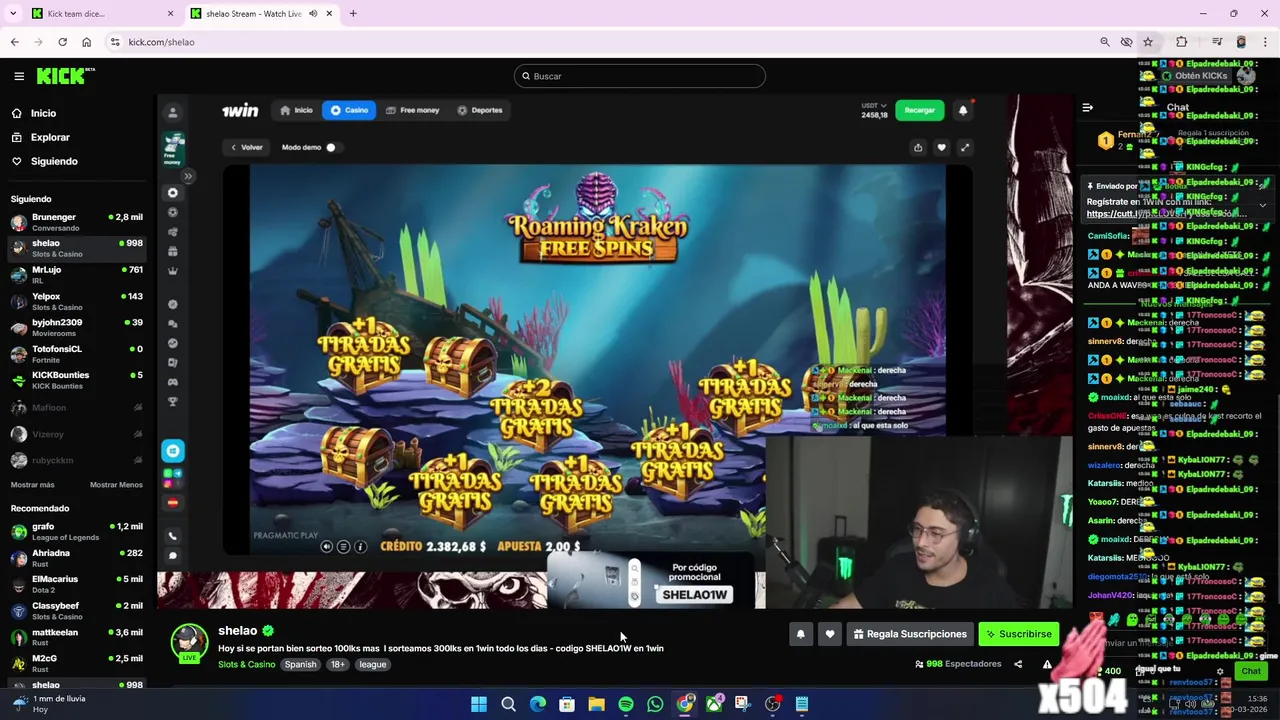
Task: Open Explorar in the sidebar
Action: (x=50, y=137)
